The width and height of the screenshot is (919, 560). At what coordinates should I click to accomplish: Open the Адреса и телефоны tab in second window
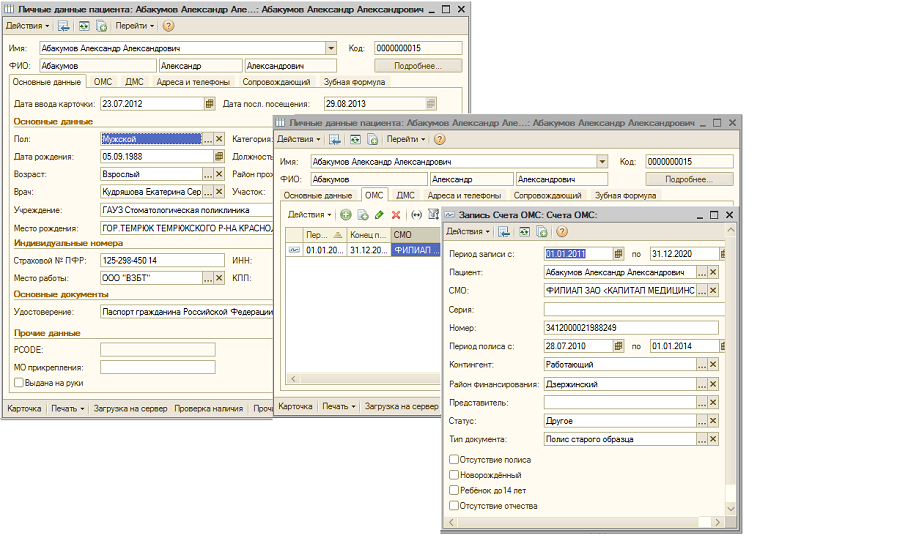click(462, 196)
